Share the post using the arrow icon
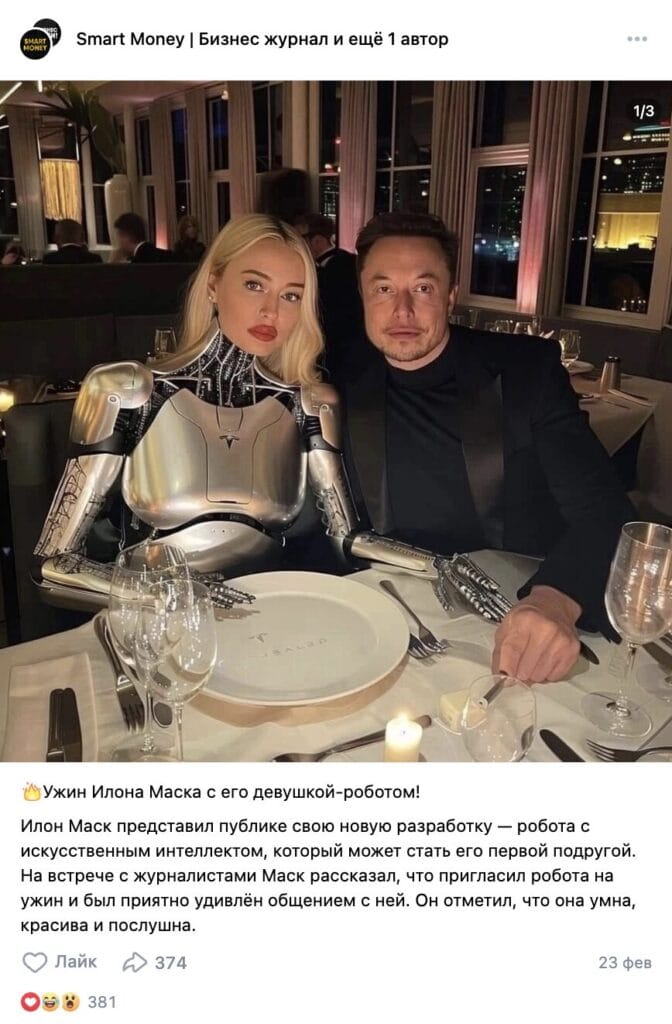Image resolution: width=672 pixels, height=1024 pixels. (135, 962)
